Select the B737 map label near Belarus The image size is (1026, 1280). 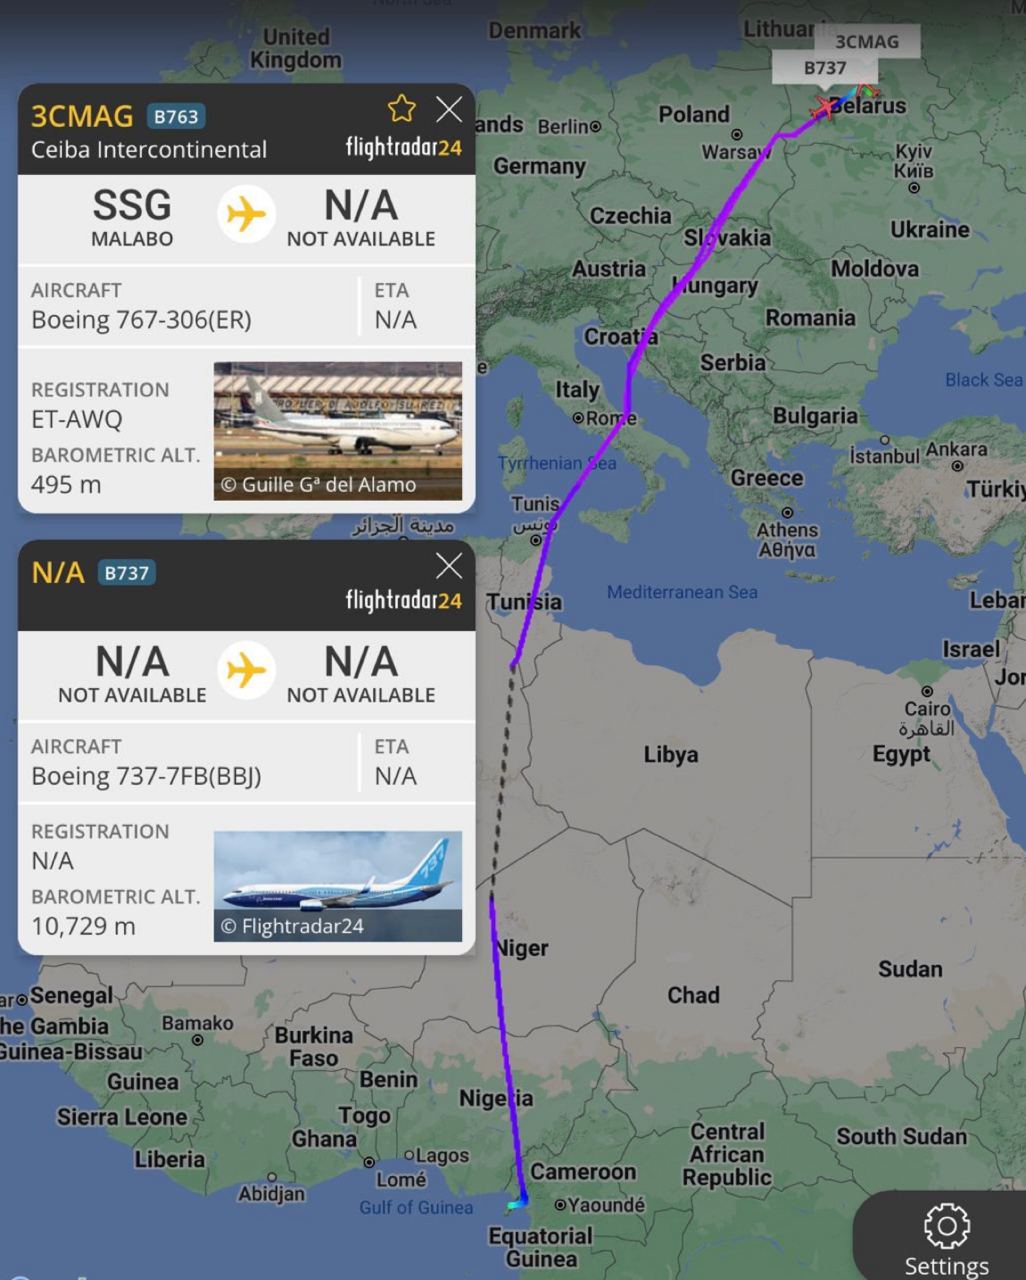coord(825,68)
